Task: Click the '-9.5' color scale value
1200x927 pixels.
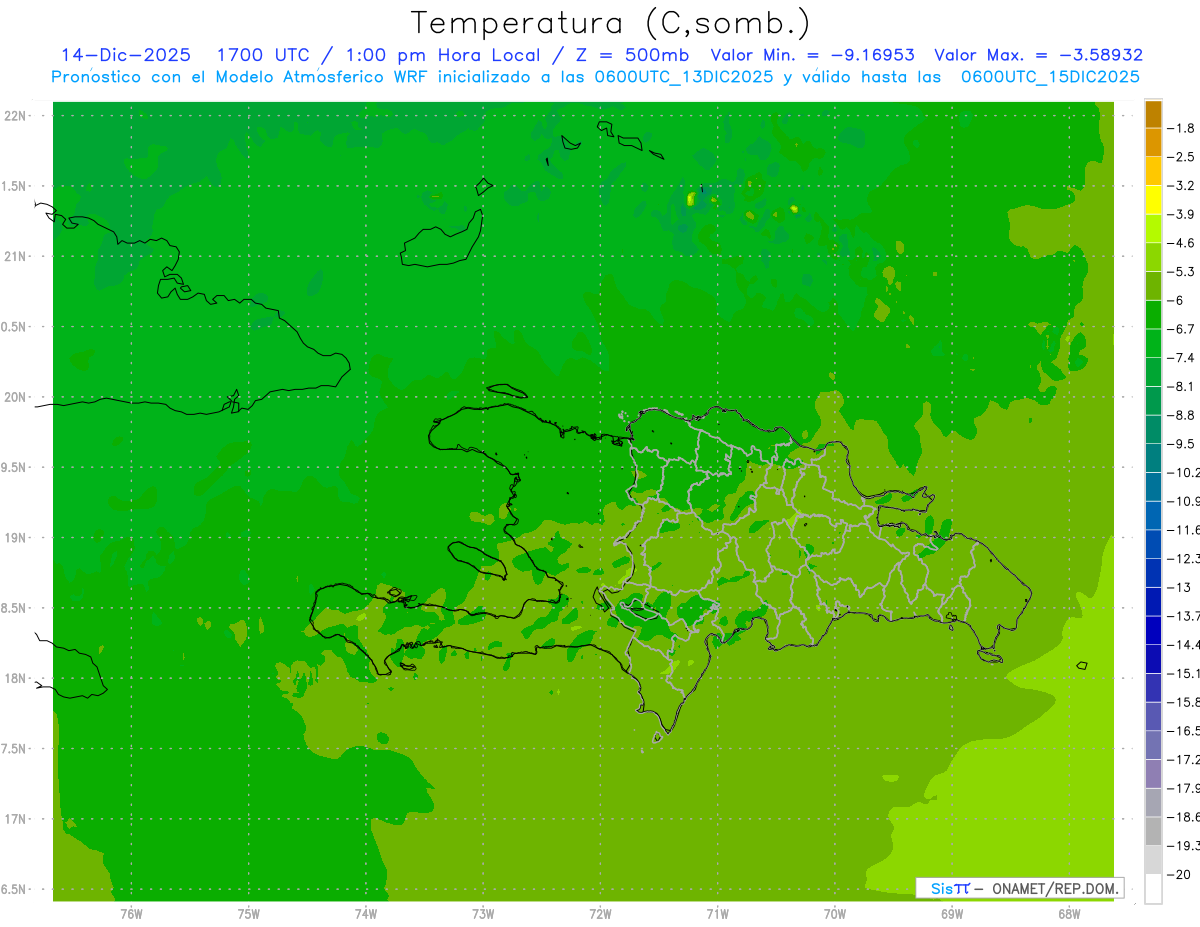Action: click(1182, 444)
